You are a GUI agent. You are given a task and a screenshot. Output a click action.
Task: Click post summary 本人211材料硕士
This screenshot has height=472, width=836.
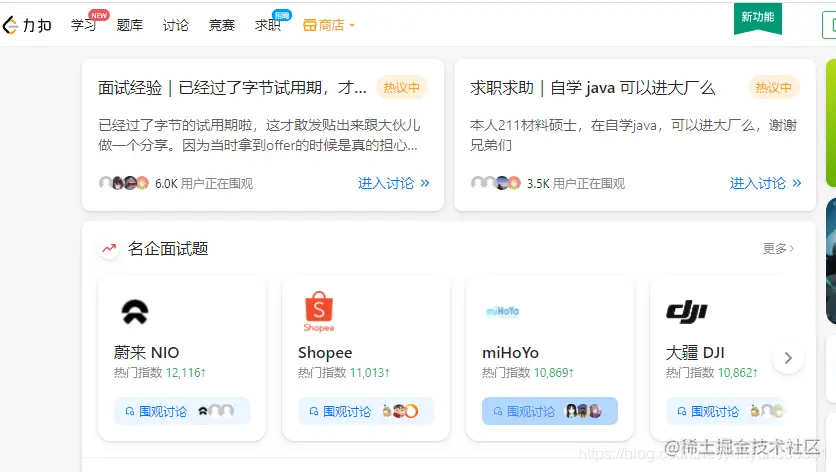click(x=633, y=135)
